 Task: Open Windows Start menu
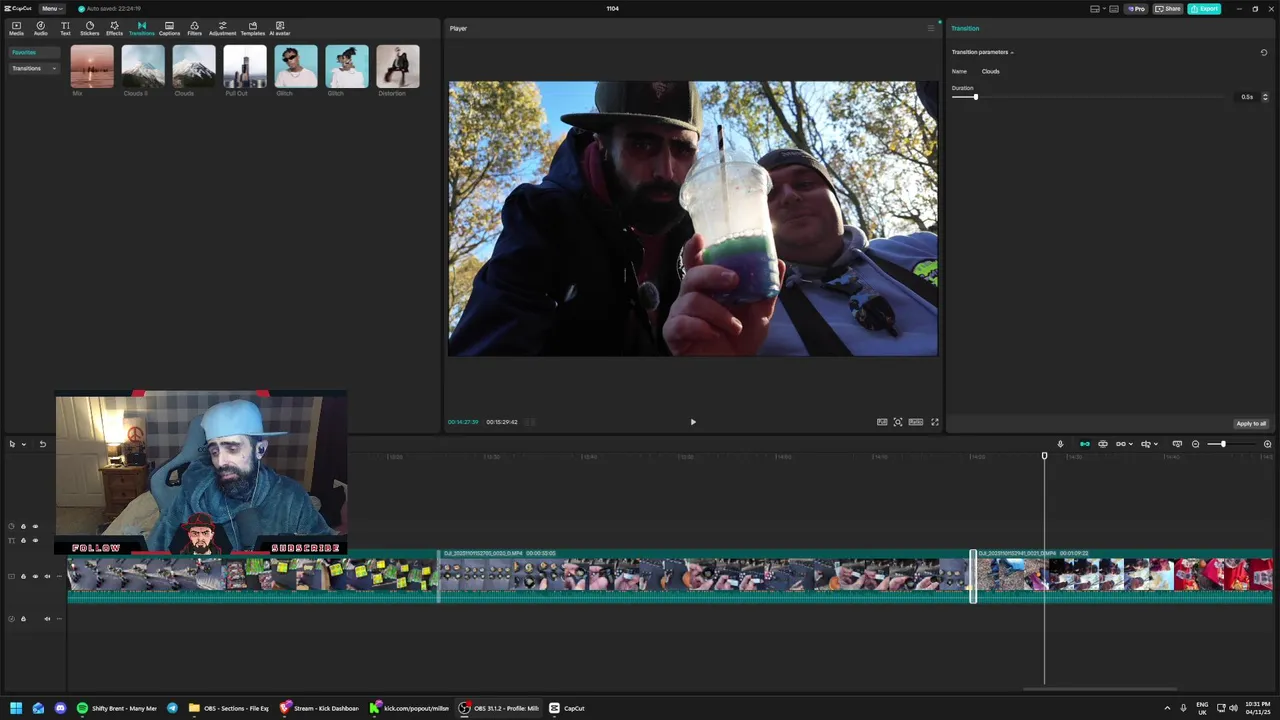(x=16, y=708)
